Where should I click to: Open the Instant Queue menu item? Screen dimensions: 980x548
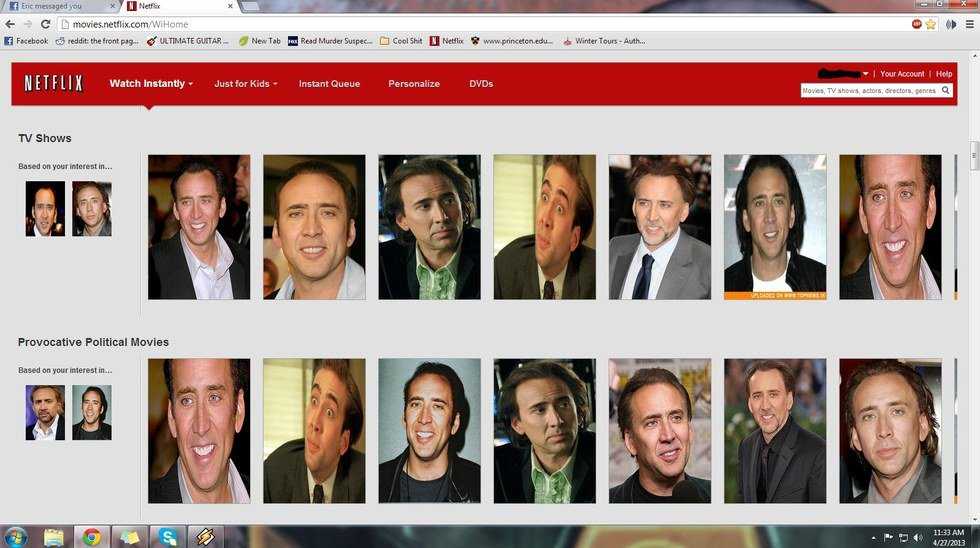coord(329,84)
